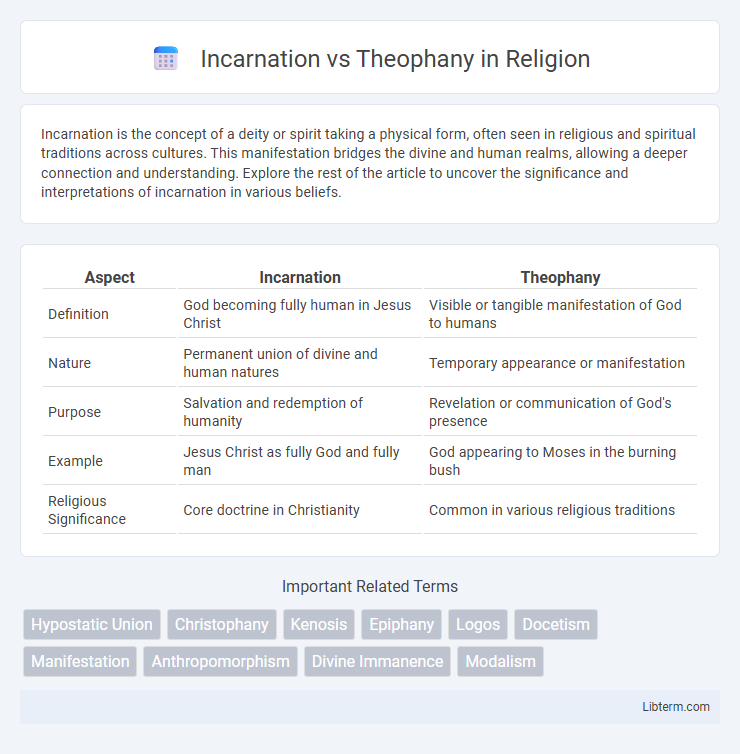The image size is (740, 754).
Task: Click the 'Incarnation vs Theophany in Religion' title
Action: [x=395, y=59]
